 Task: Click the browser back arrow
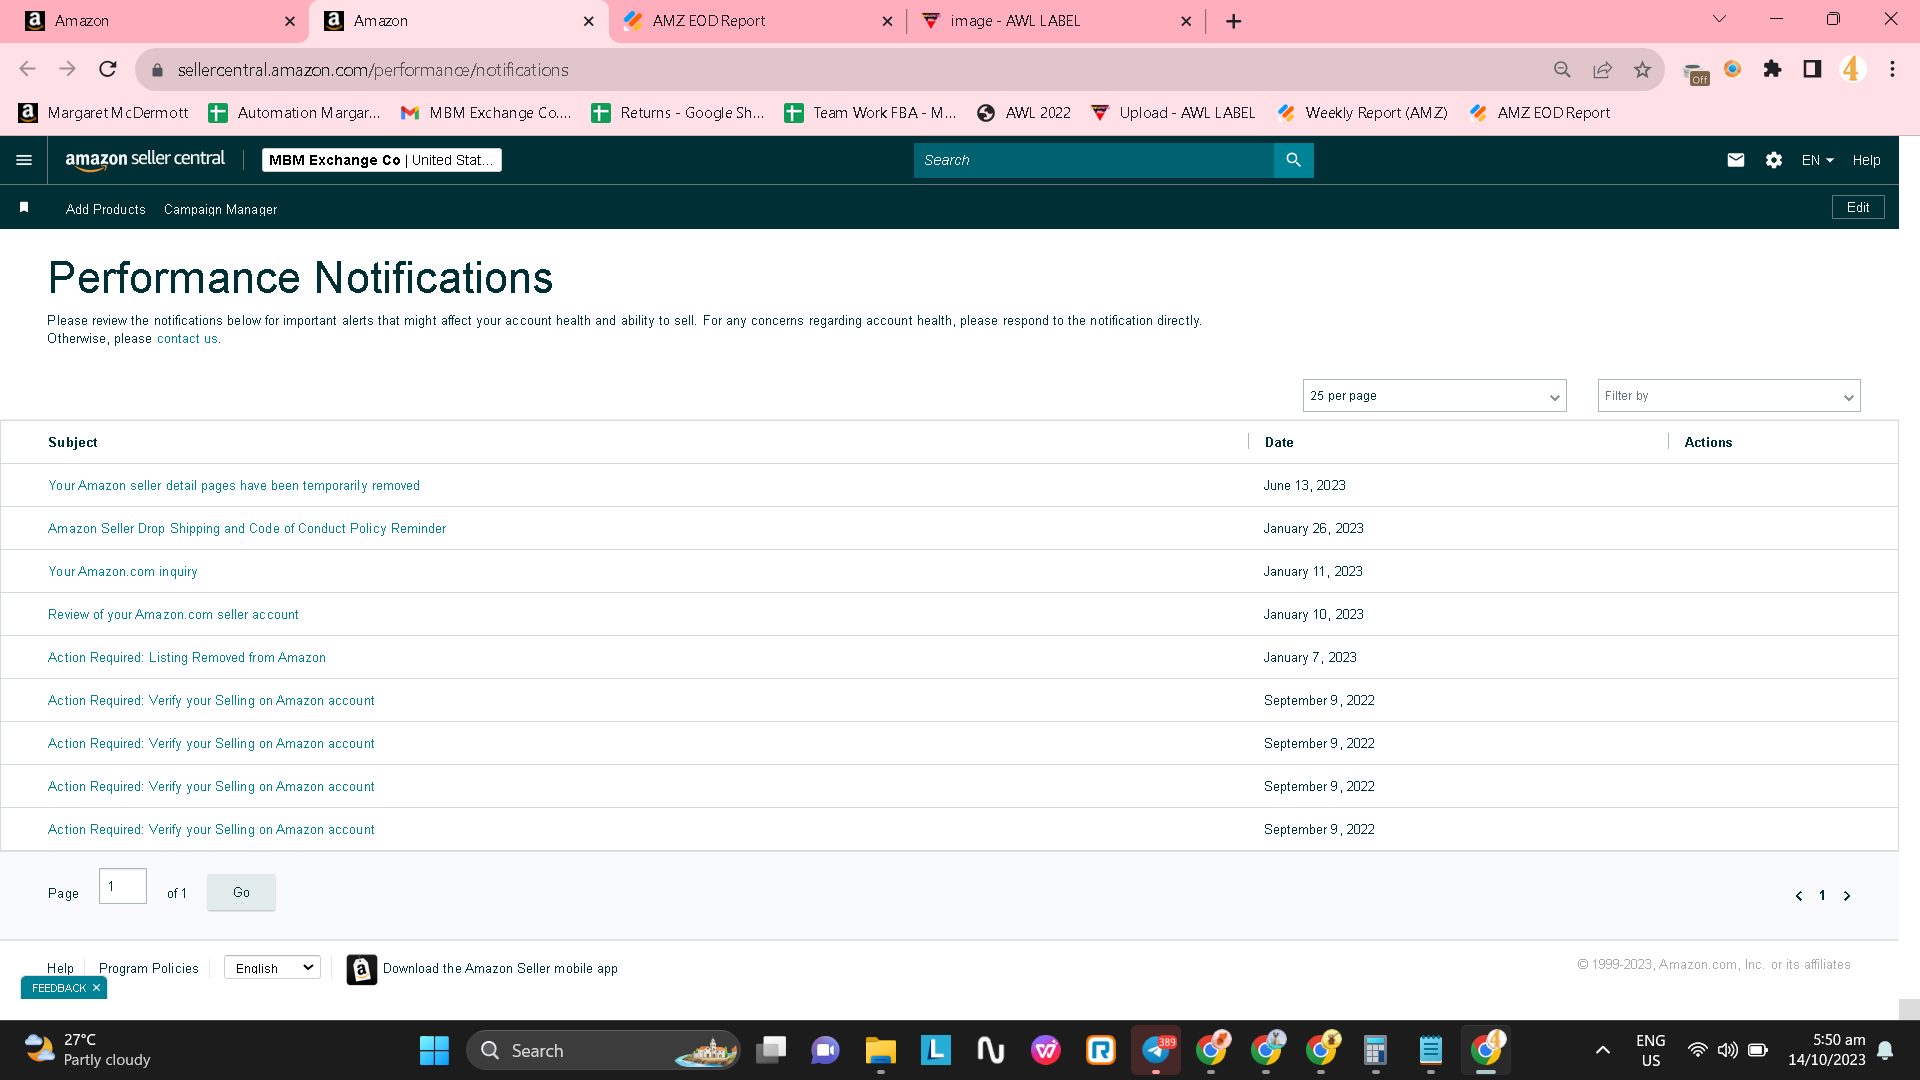27,69
